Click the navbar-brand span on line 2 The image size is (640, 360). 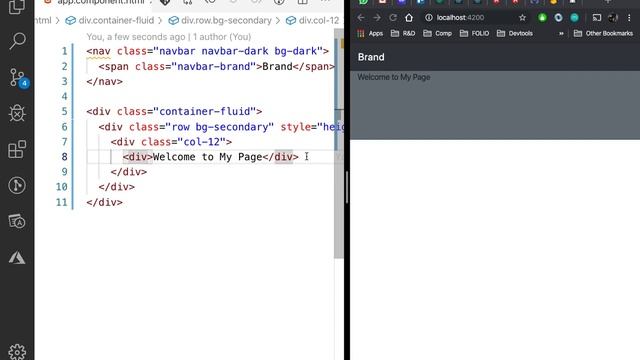[217, 67]
